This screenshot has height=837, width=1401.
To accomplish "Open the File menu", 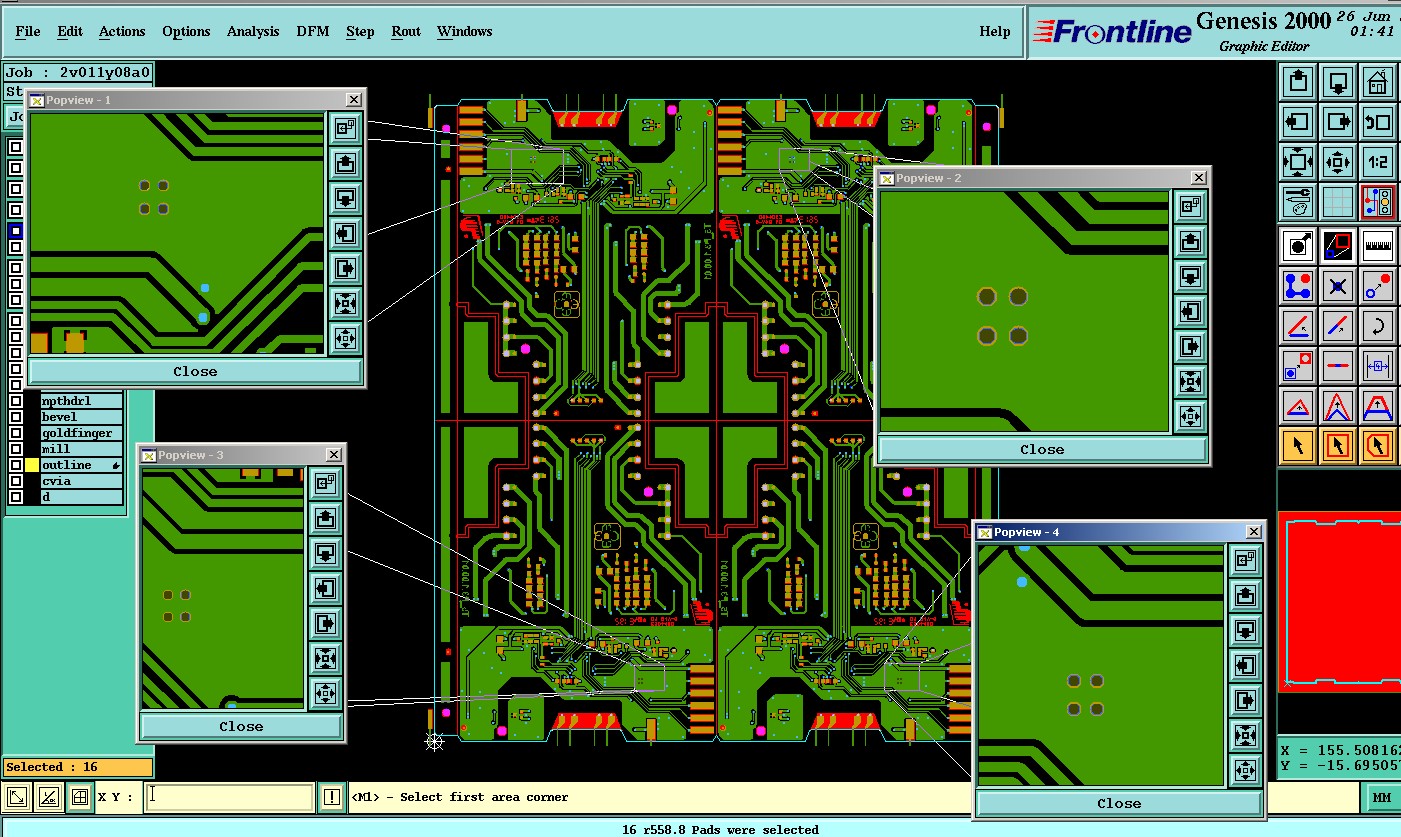I will point(28,31).
